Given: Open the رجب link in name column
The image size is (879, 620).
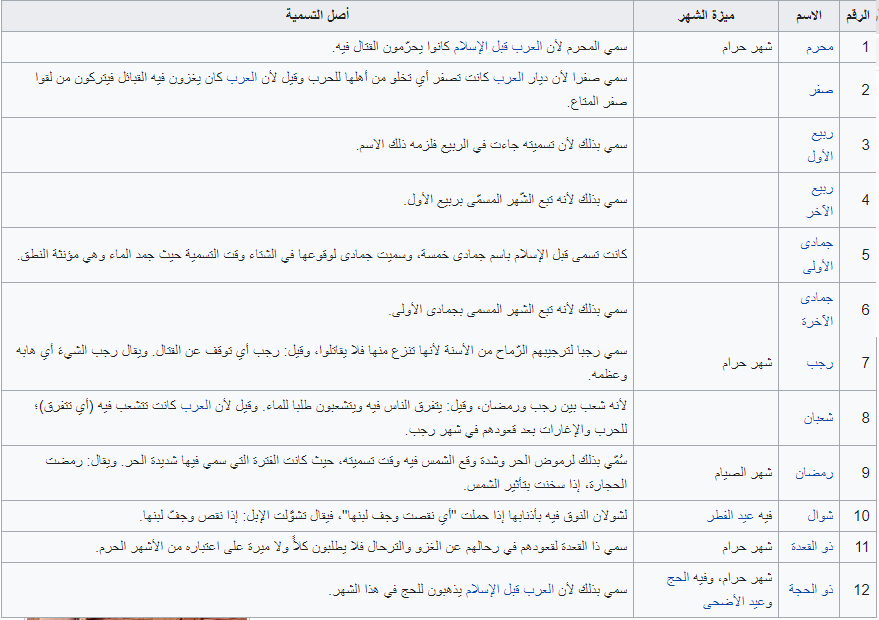Looking at the screenshot, I should 823,364.
